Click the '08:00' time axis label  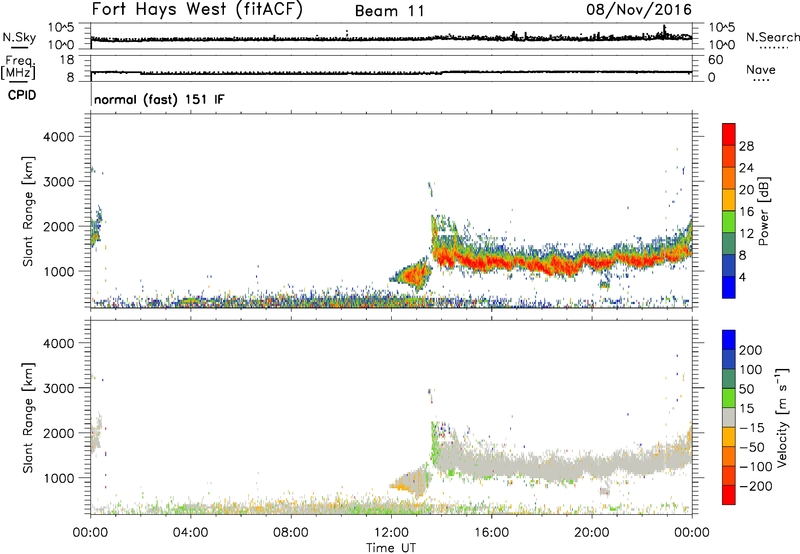pos(291,533)
